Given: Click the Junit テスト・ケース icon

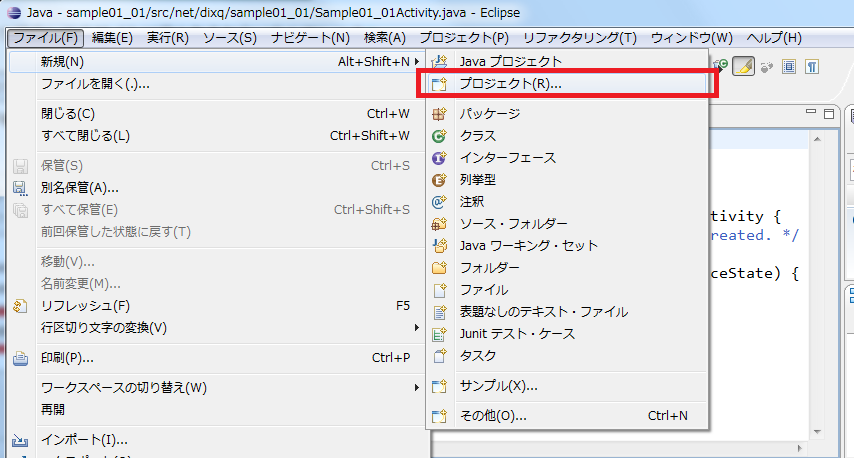Looking at the screenshot, I should click(440, 334).
